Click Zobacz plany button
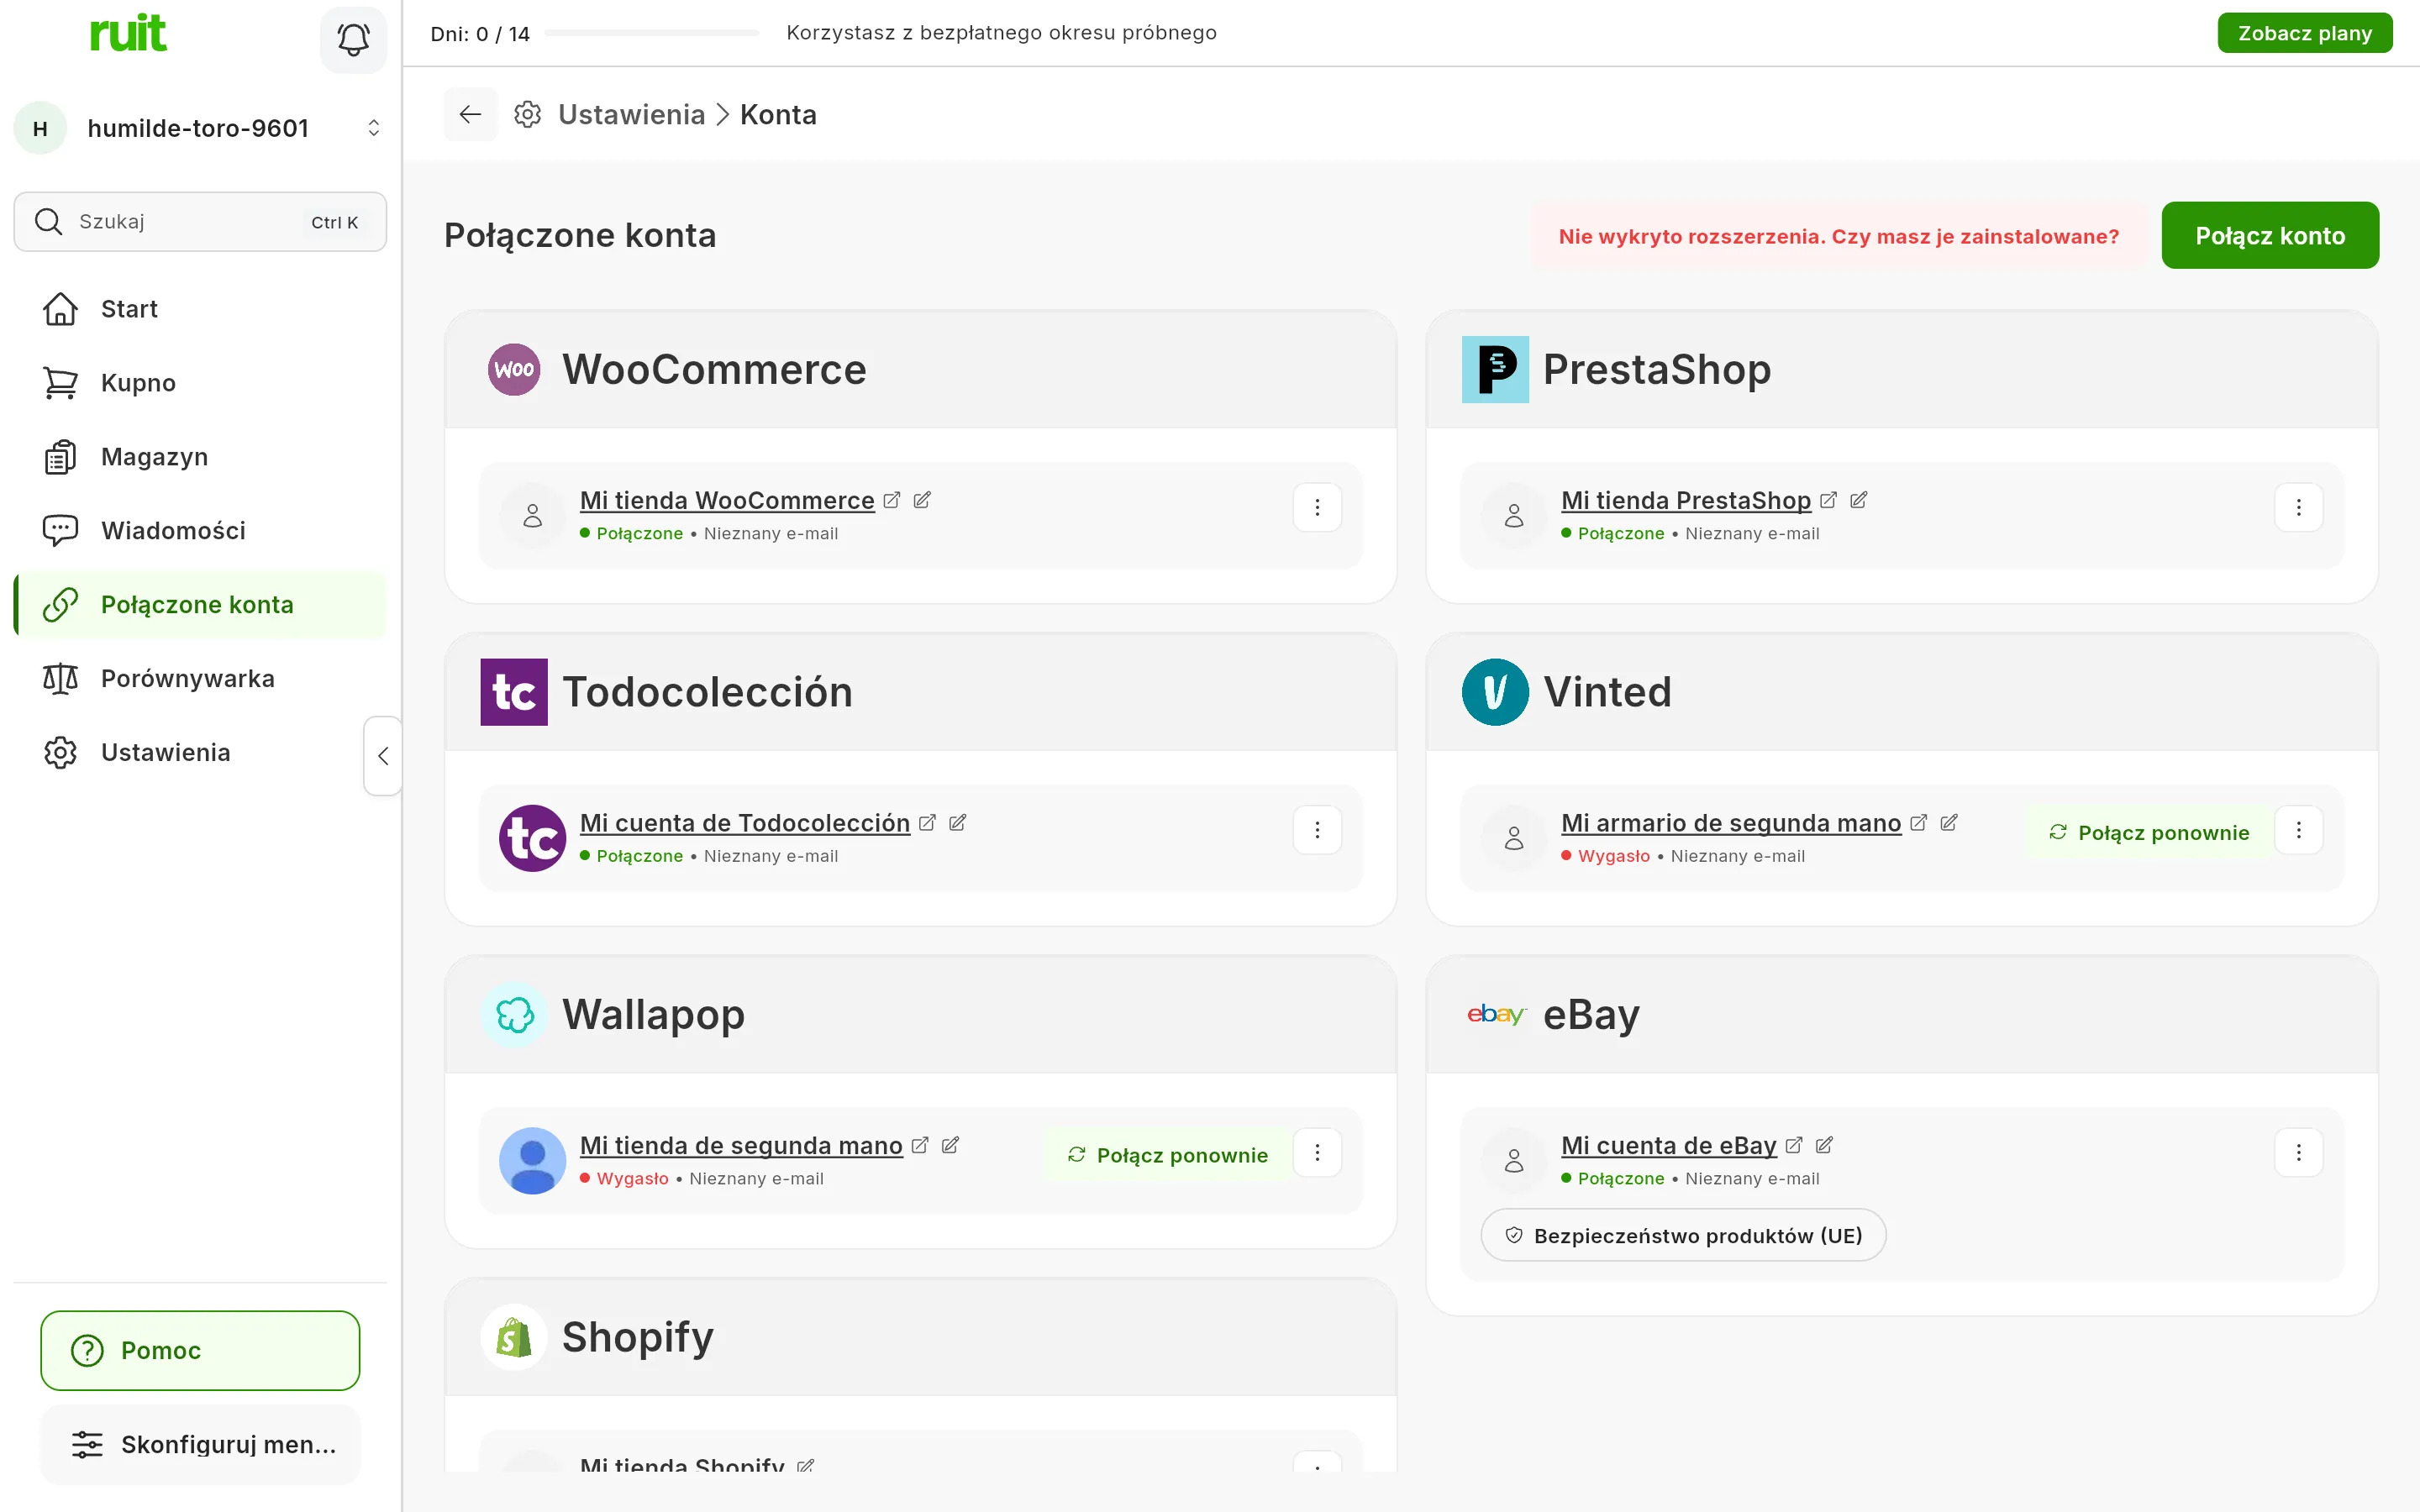The height and width of the screenshot is (1512, 2420). (2304, 33)
